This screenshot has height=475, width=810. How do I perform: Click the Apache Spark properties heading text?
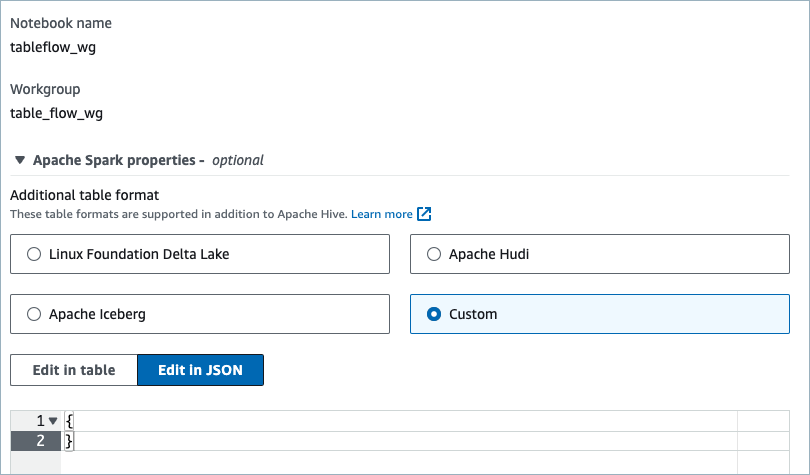point(118,160)
